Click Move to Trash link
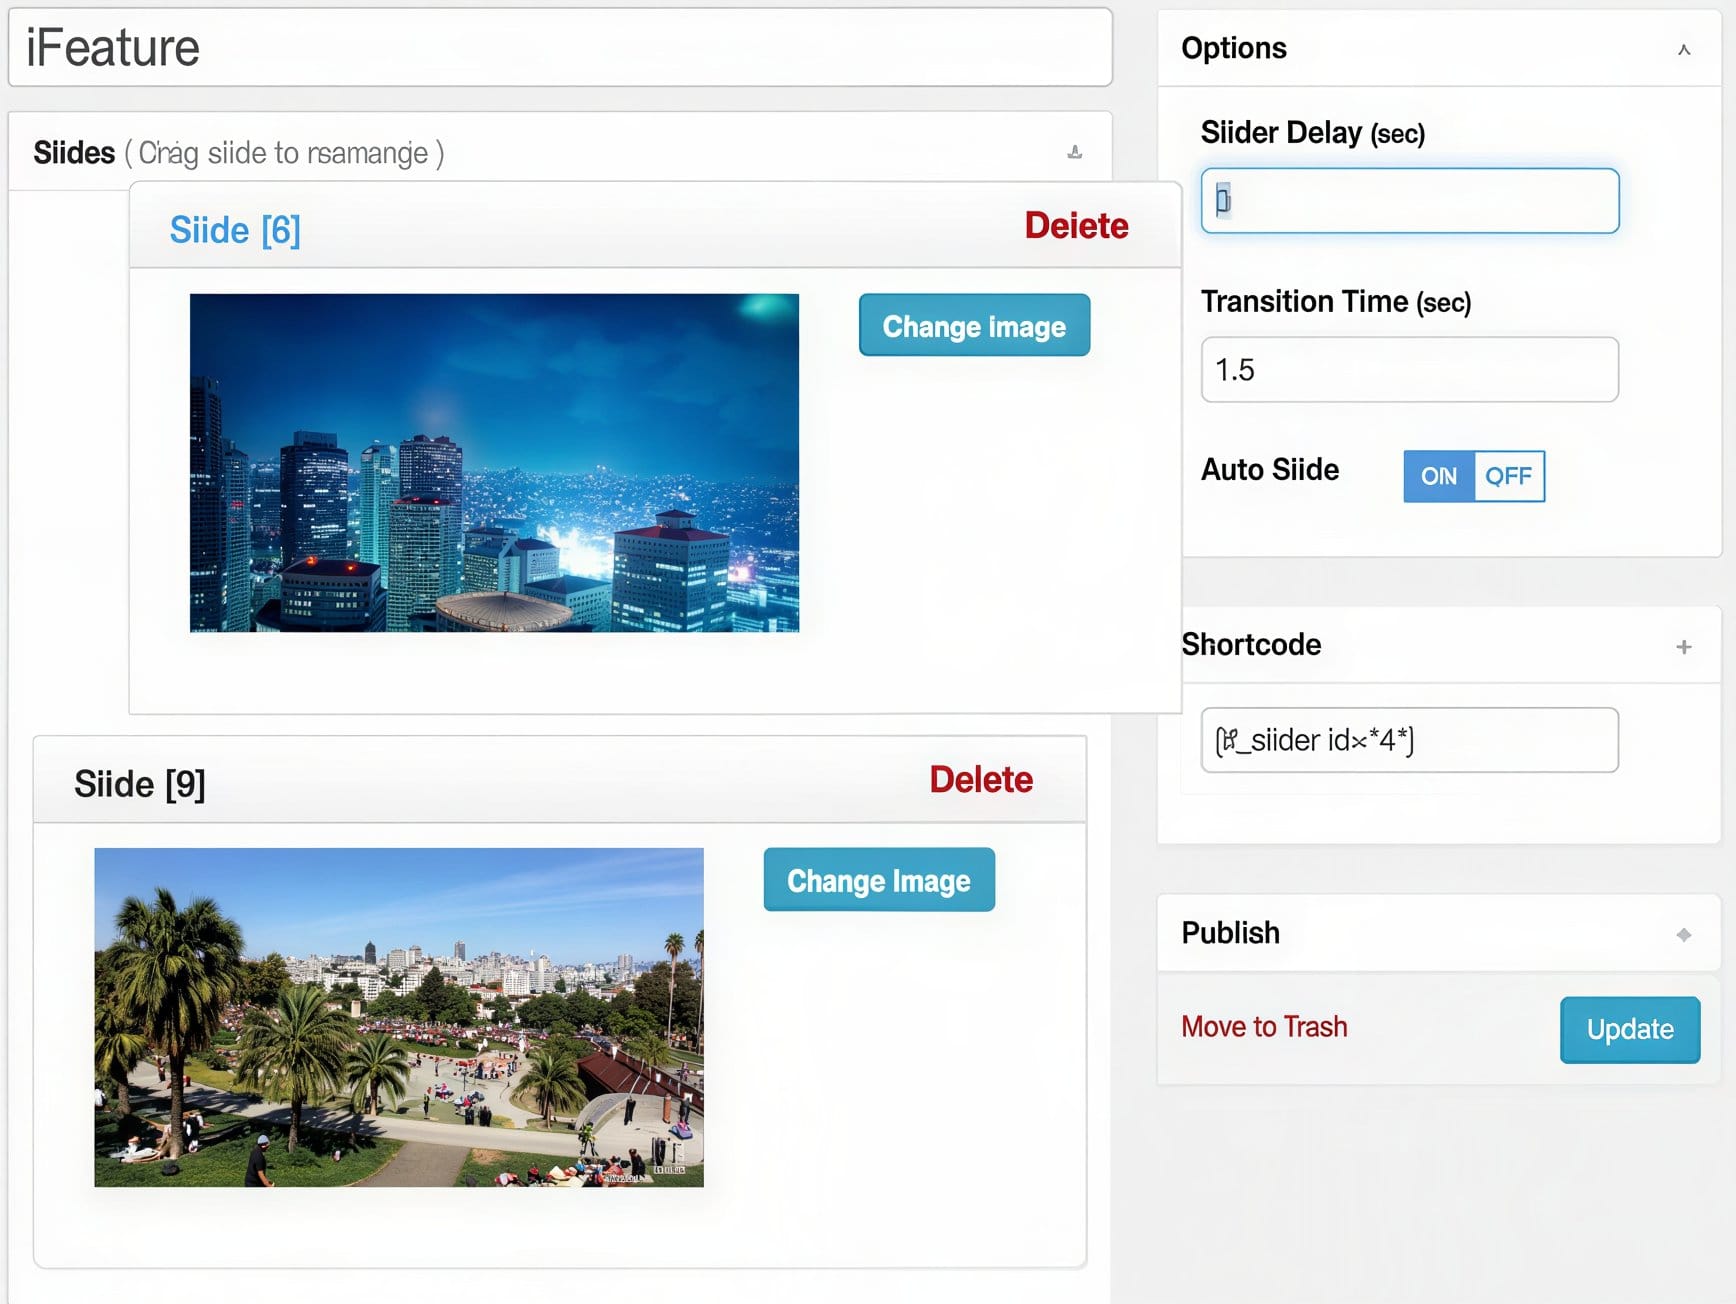Screen dimensions: 1736x1304 1264,1027
